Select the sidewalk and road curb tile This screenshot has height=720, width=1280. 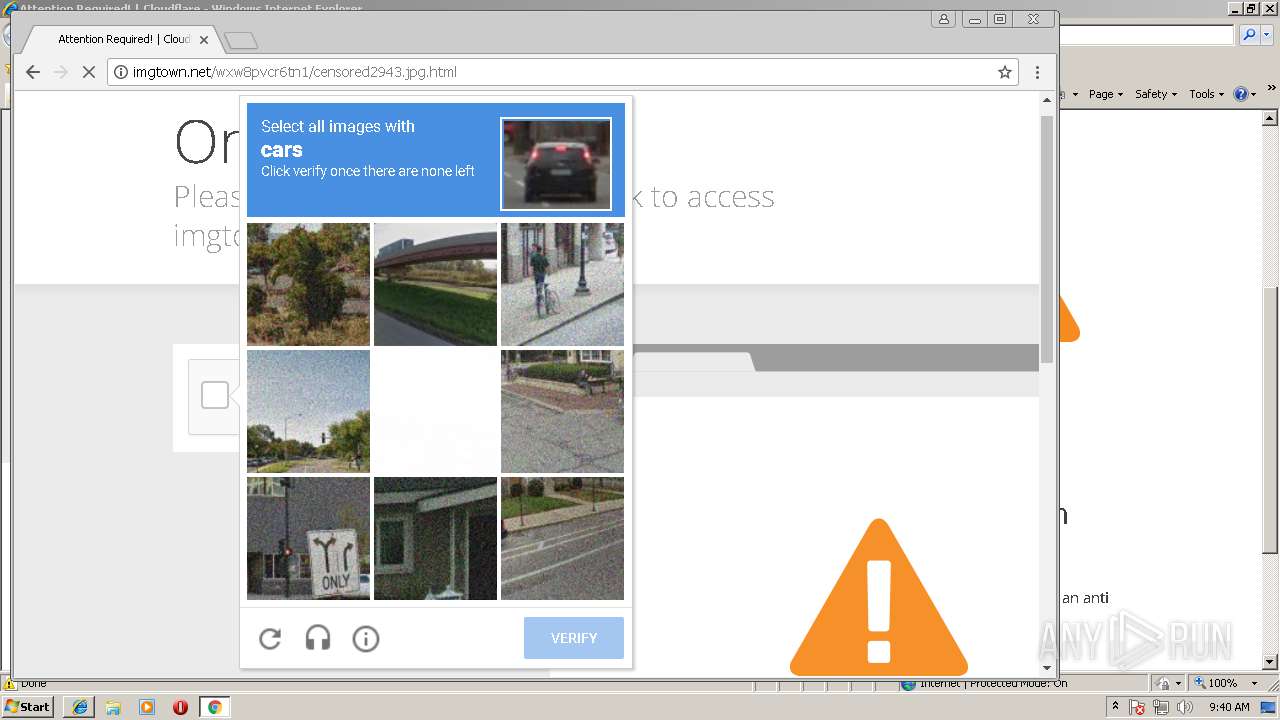pos(562,538)
